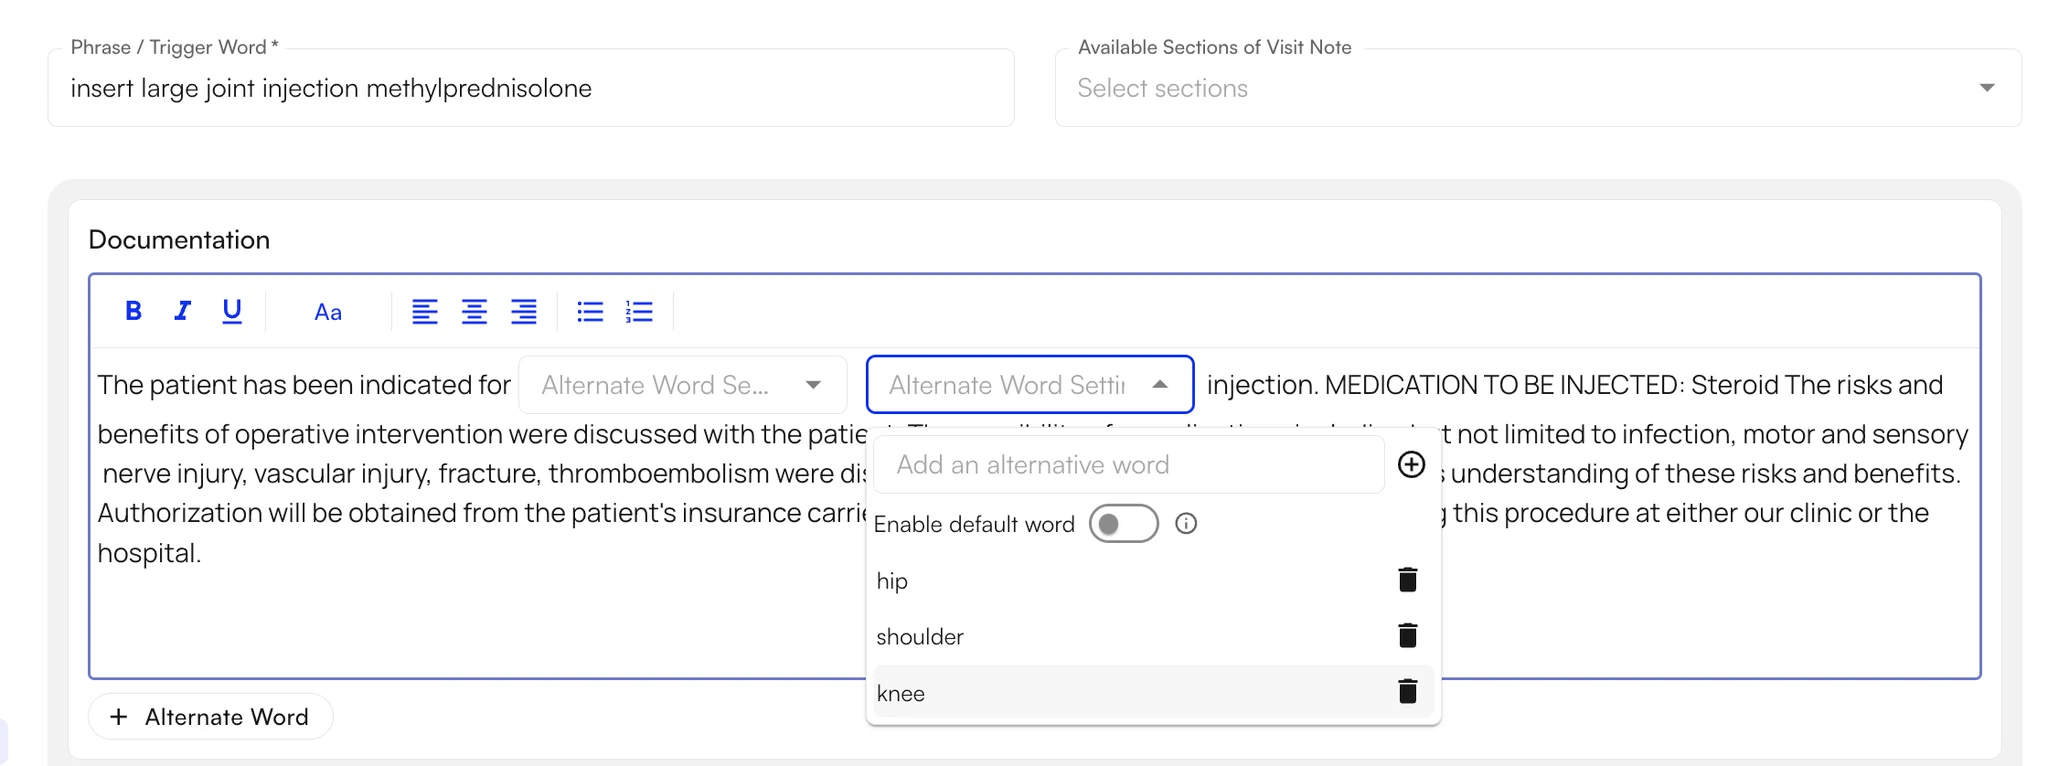Enable the default word toggle
The height and width of the screenshot is (766, 2048).
[x=1124, y=524]
